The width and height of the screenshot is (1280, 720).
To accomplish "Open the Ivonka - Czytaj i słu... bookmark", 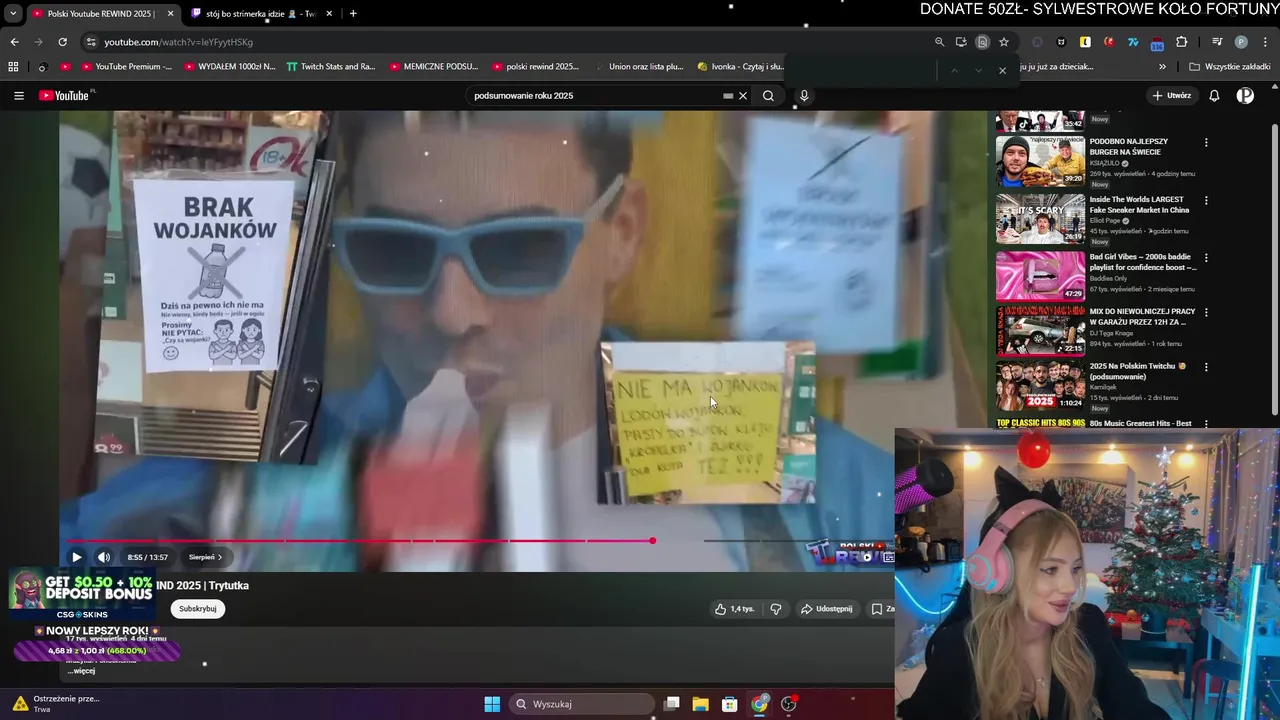I will (x=741, y=67).
